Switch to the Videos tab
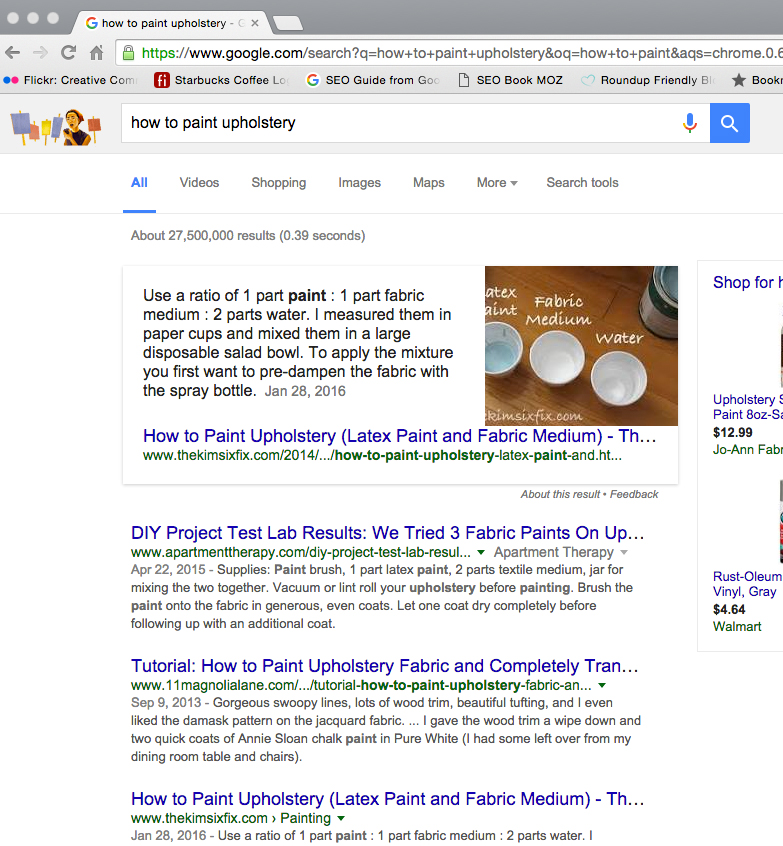The height and width of the screenshot is (846, 783). click(x=199, y=183)
